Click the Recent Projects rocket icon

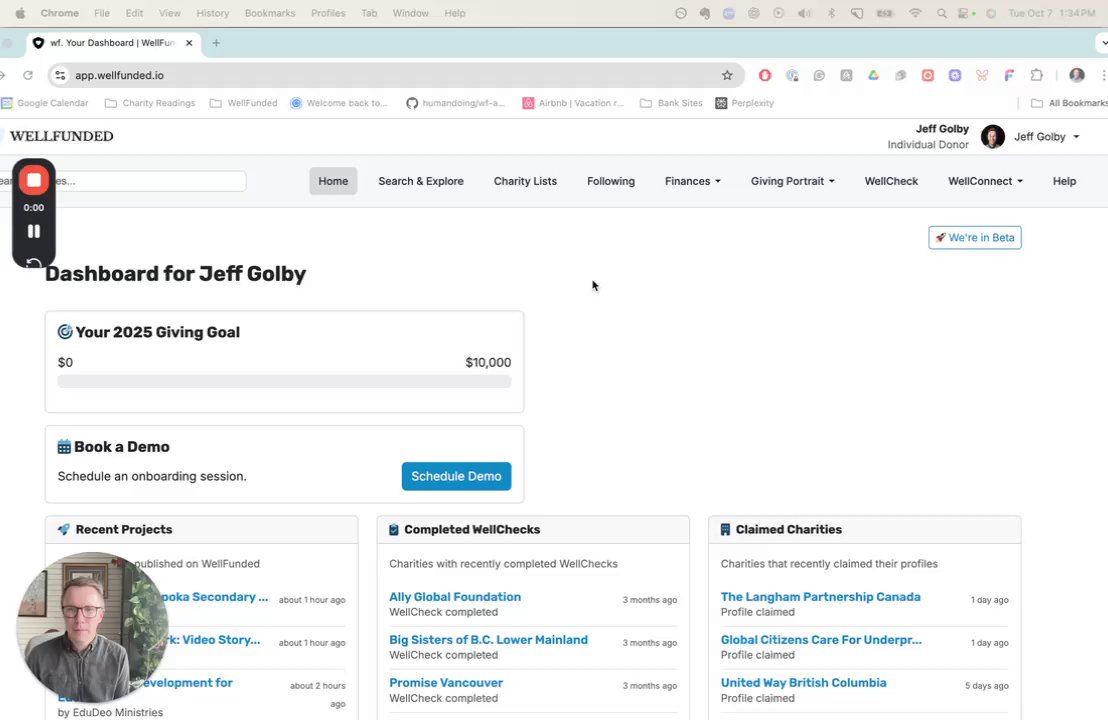(x=64, y=529)
